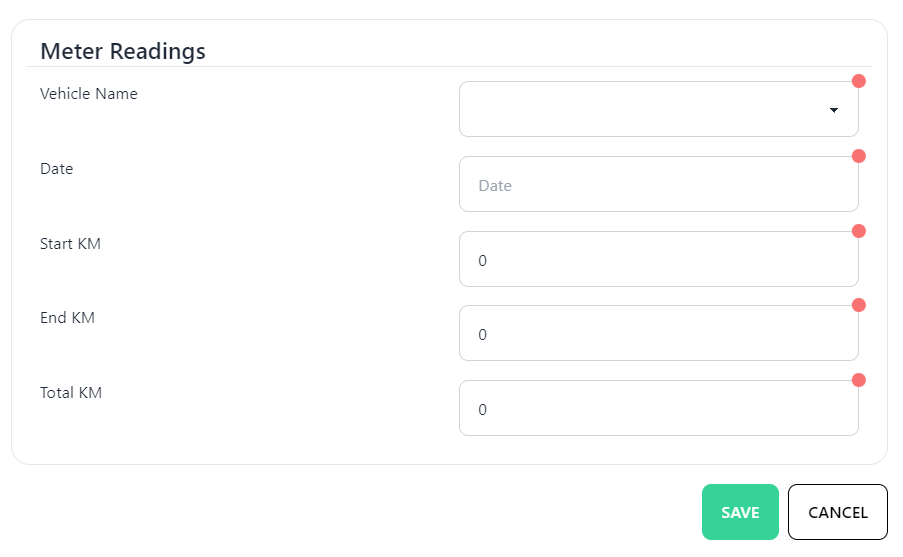903x557 pixels.
Task: Click the Start KM label
Action: [x=70, y=244]
